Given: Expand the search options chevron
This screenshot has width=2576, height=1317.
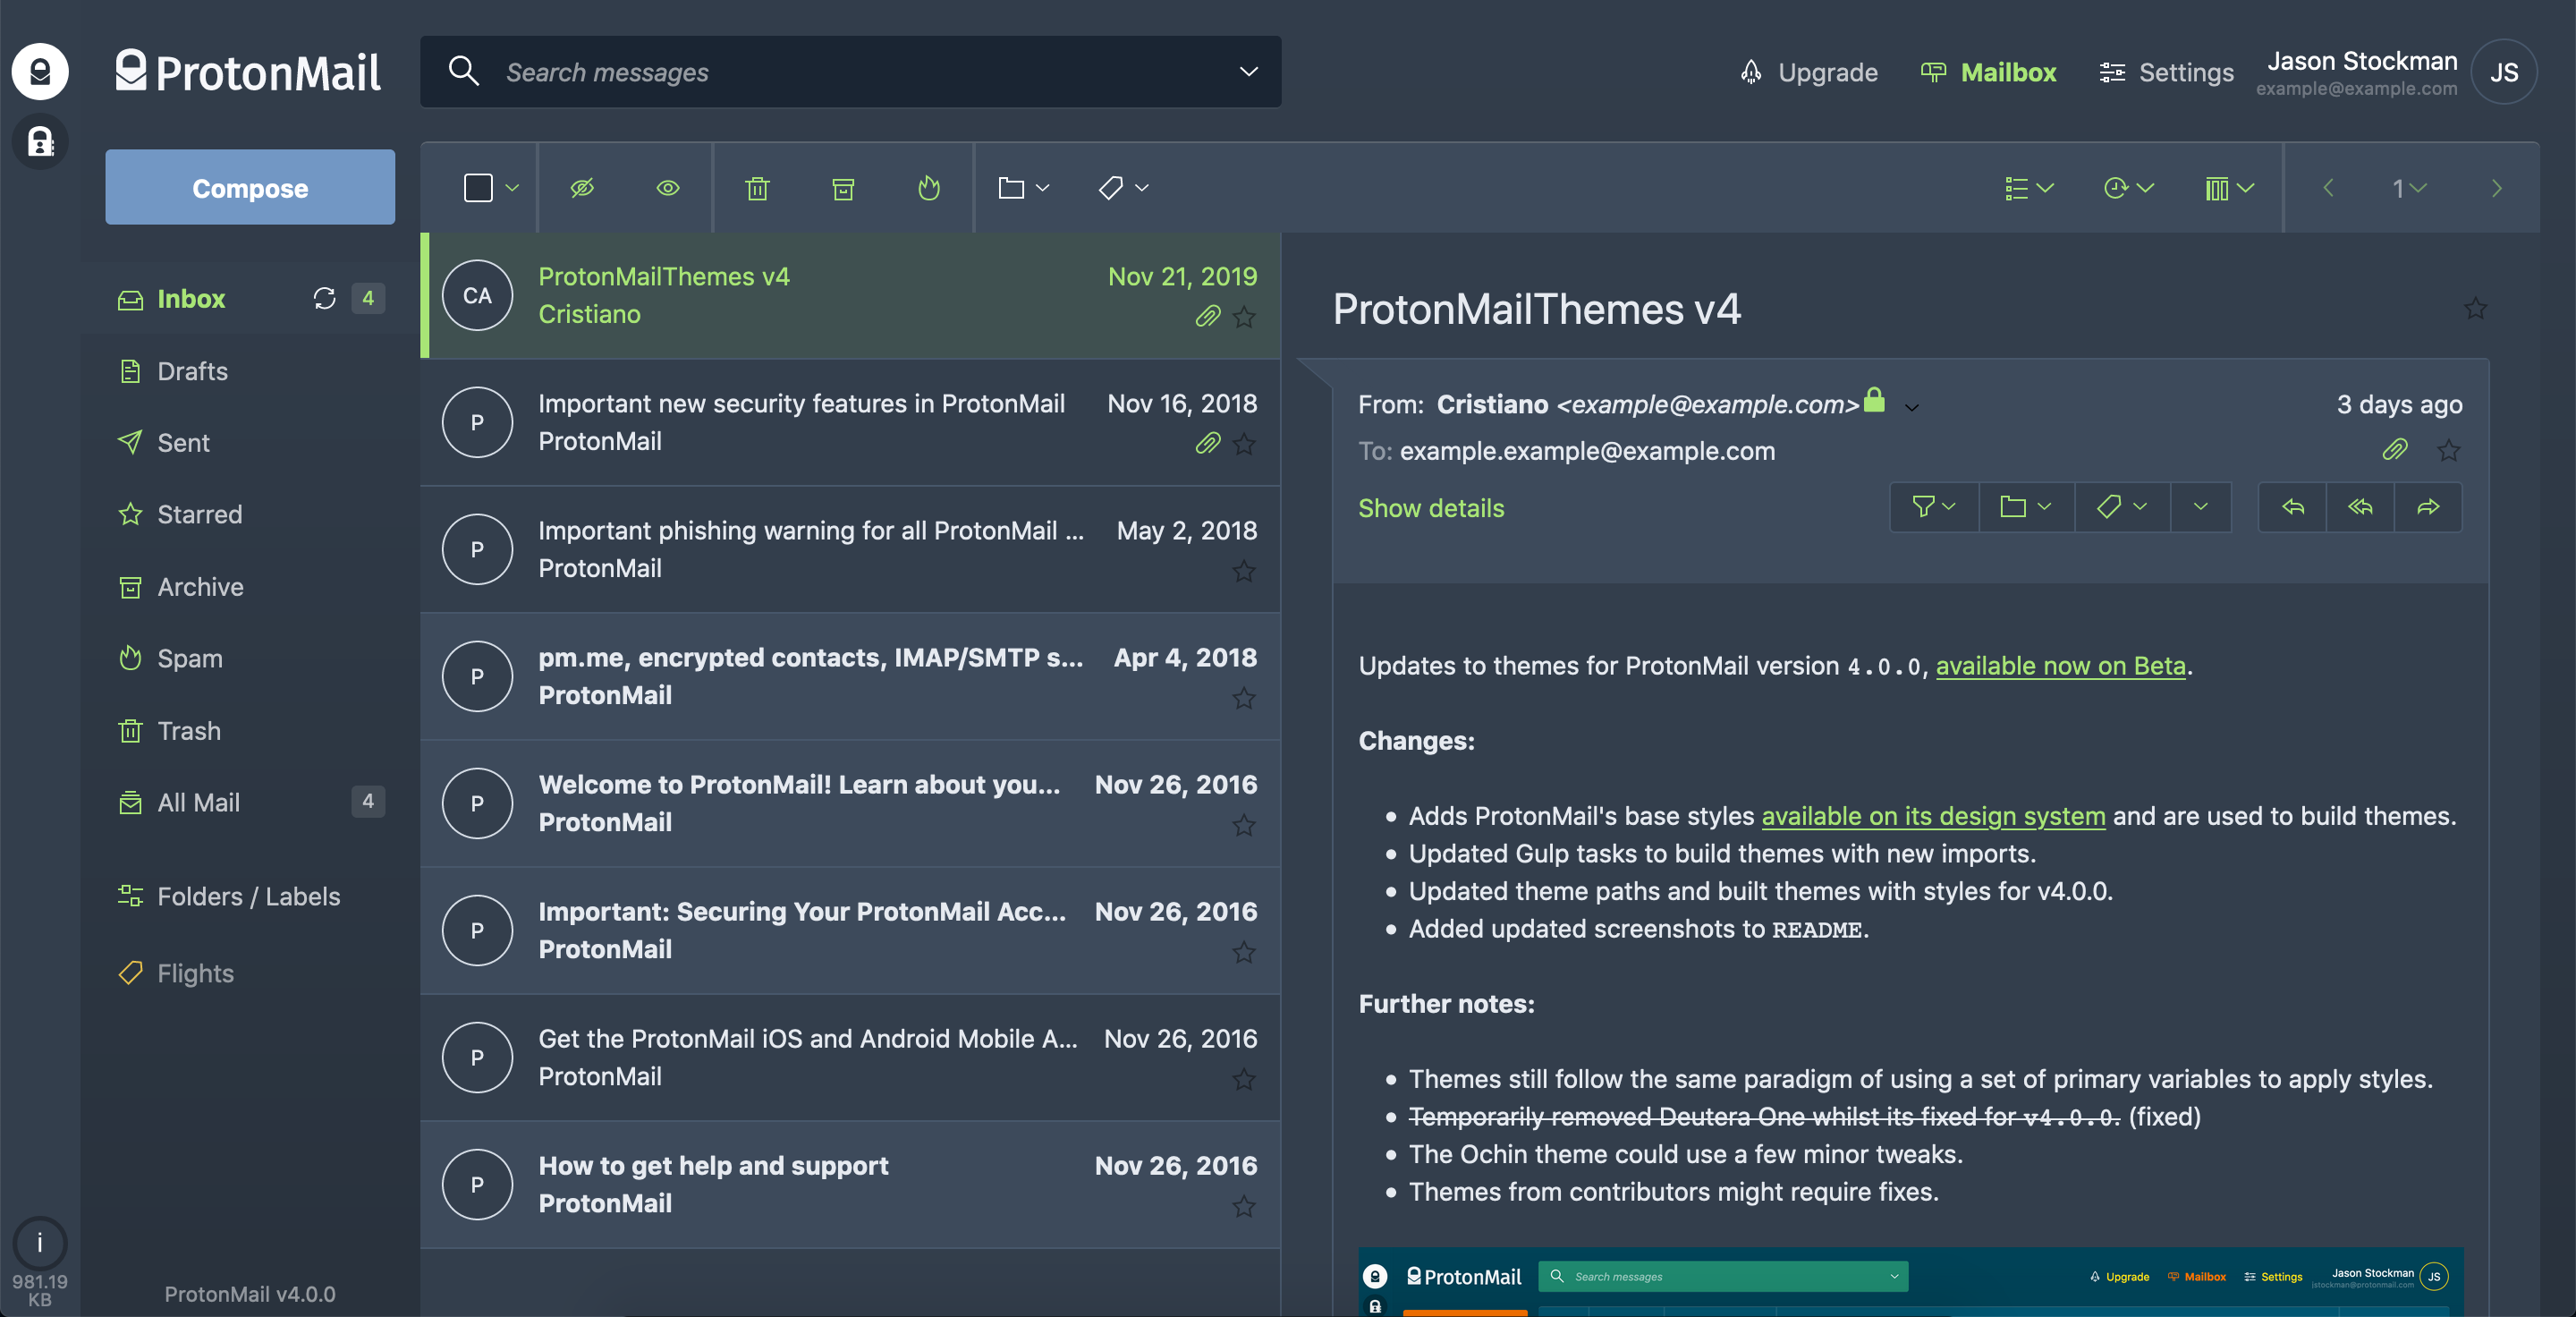Looking at the screenshot, I should click(x=1248, y=72).
